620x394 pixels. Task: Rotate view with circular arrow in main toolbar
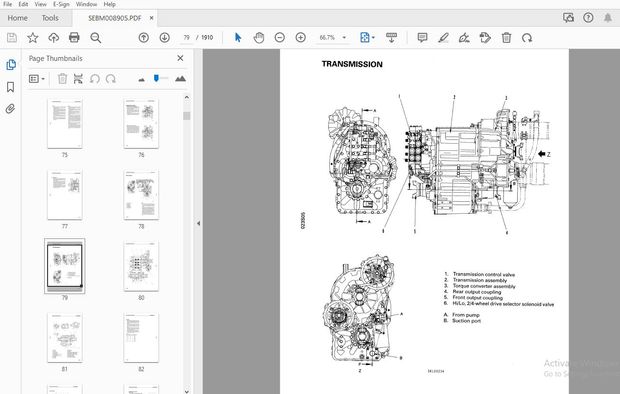point(527,38)
